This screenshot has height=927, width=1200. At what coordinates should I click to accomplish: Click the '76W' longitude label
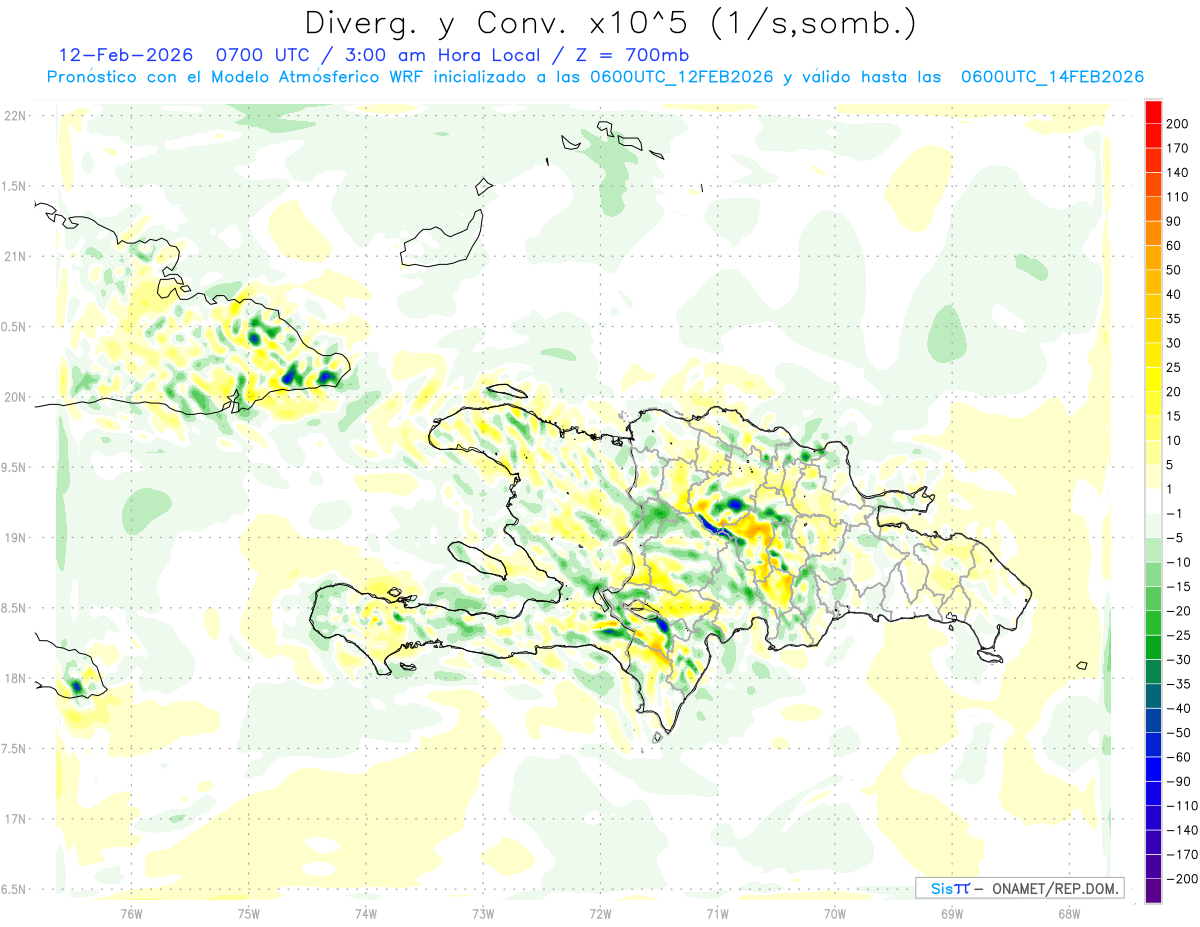[x=131, y=914]
